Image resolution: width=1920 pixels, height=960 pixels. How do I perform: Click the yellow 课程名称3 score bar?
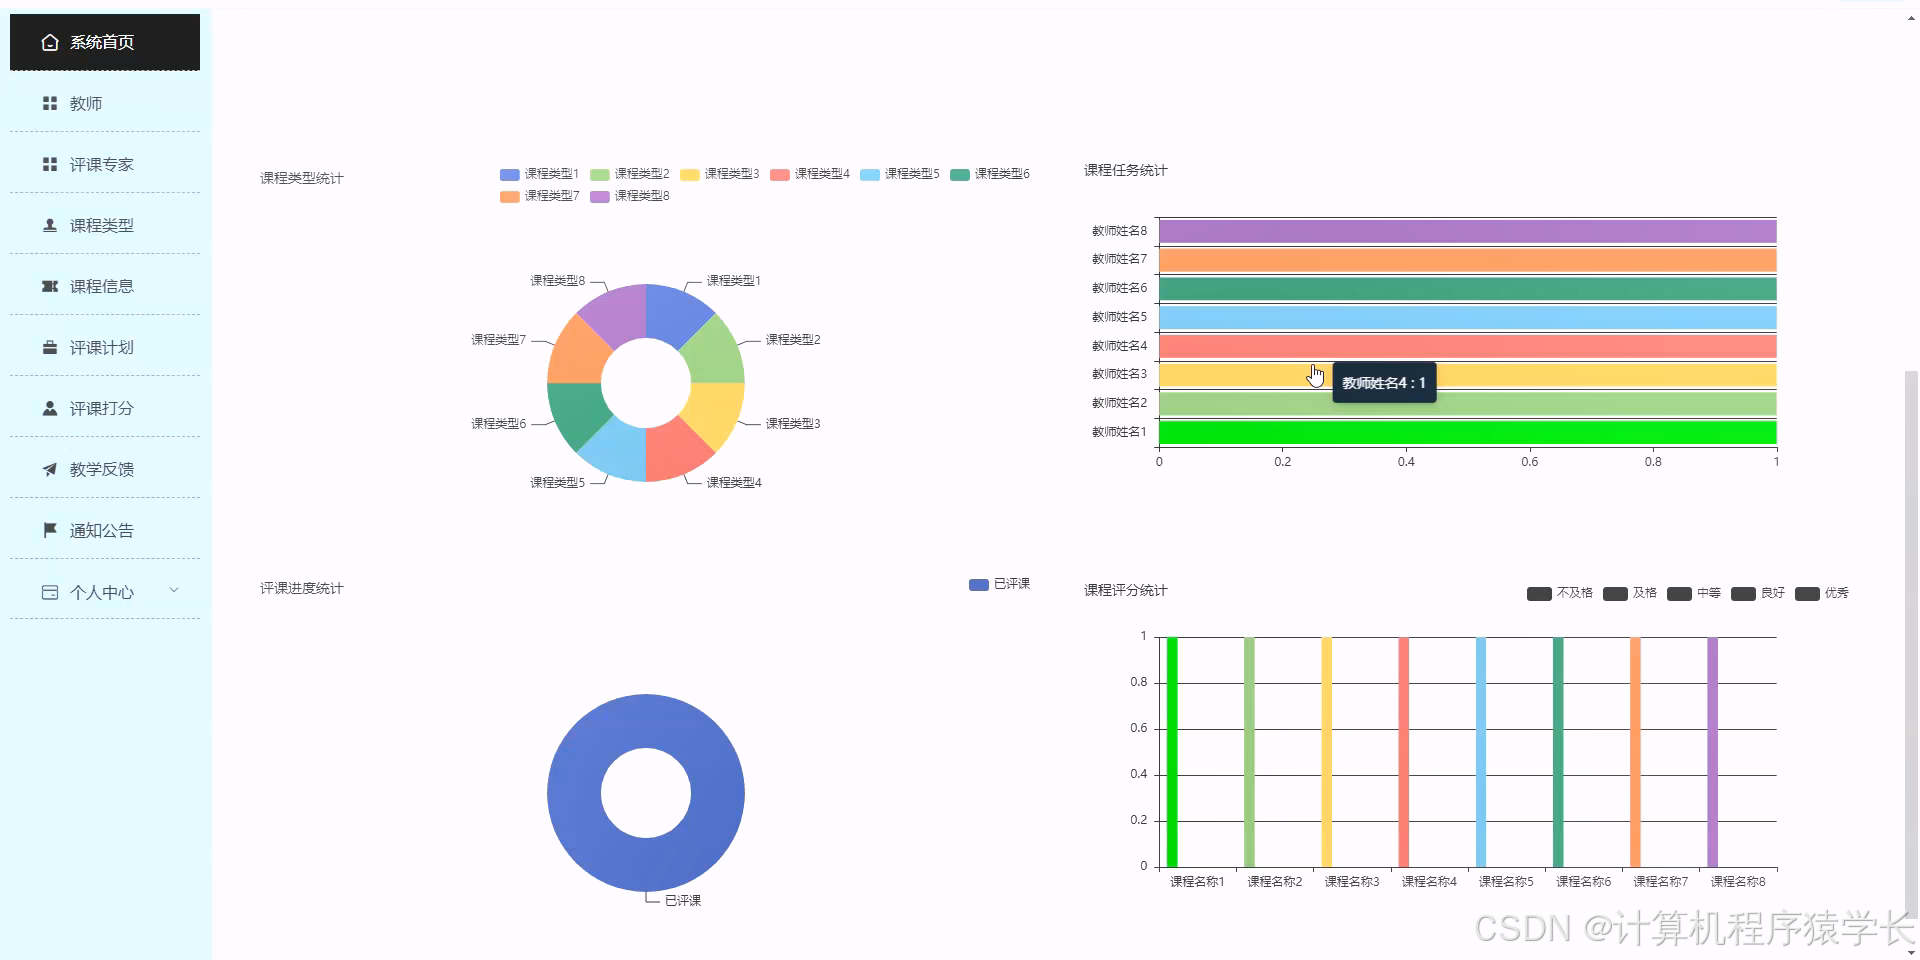pos(1326,752)
